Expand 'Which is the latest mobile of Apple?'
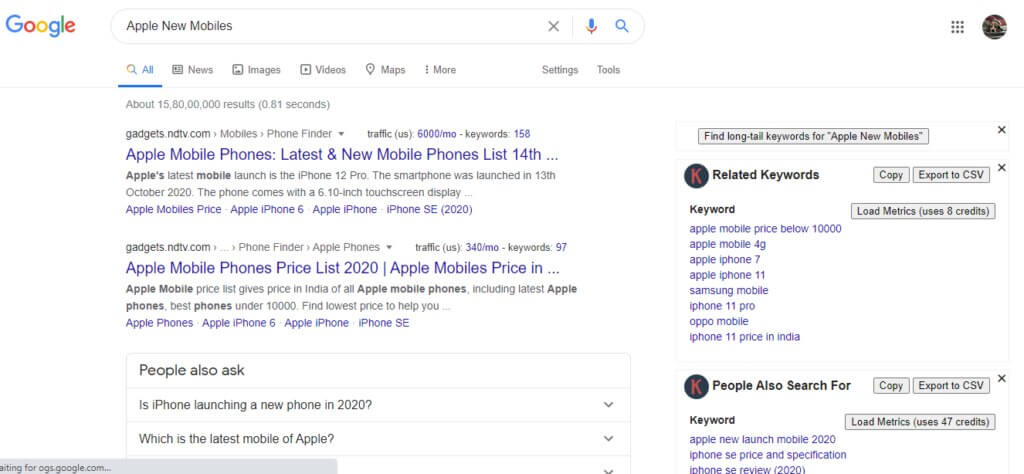 pyautogui.click(x=378, y=439)
